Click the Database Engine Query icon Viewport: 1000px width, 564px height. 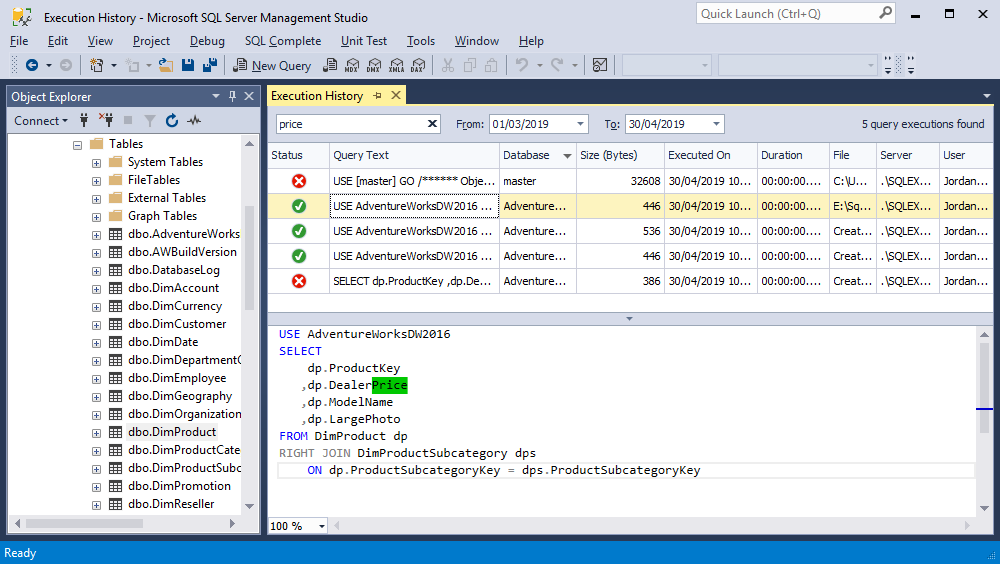[330, 65]
